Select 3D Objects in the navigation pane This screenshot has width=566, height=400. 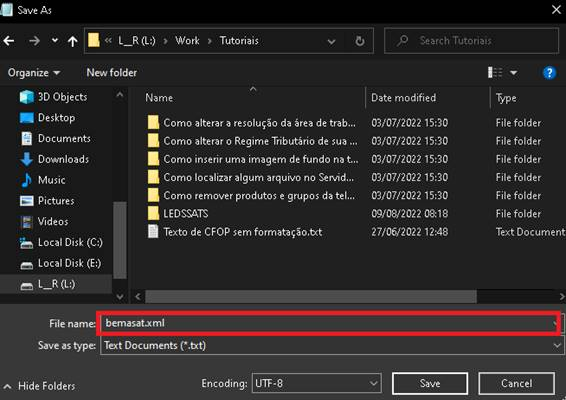54,97
